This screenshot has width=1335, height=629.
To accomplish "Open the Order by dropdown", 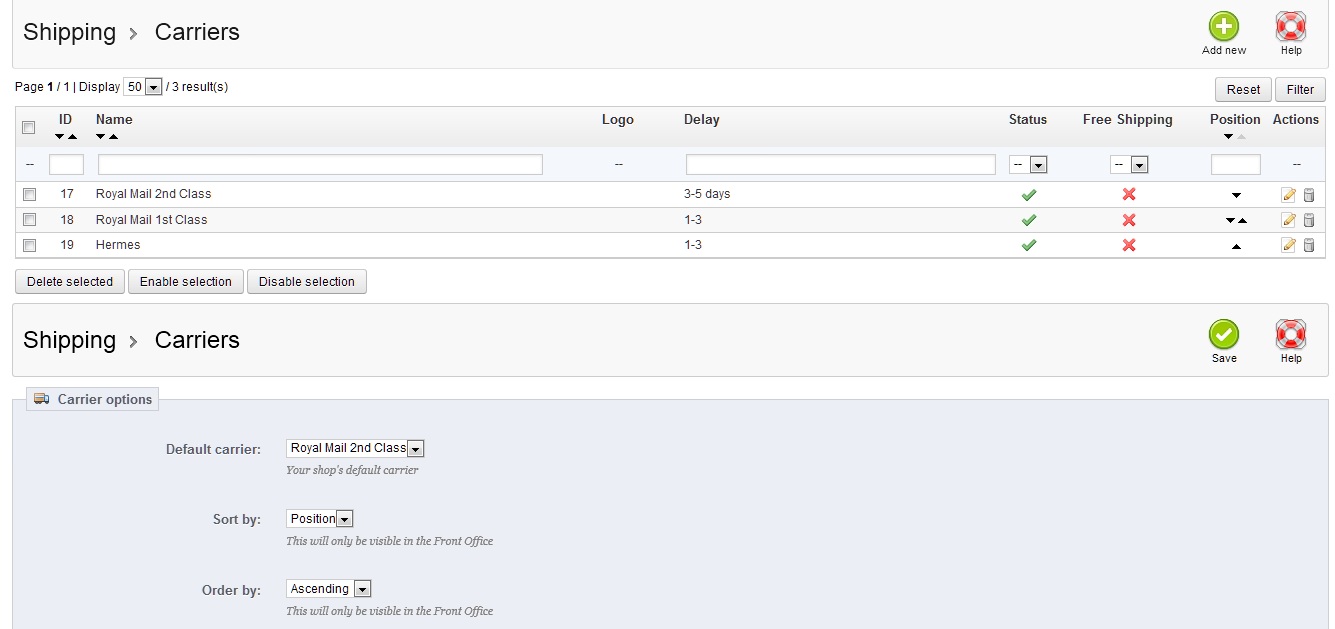I will pos(329,589).
